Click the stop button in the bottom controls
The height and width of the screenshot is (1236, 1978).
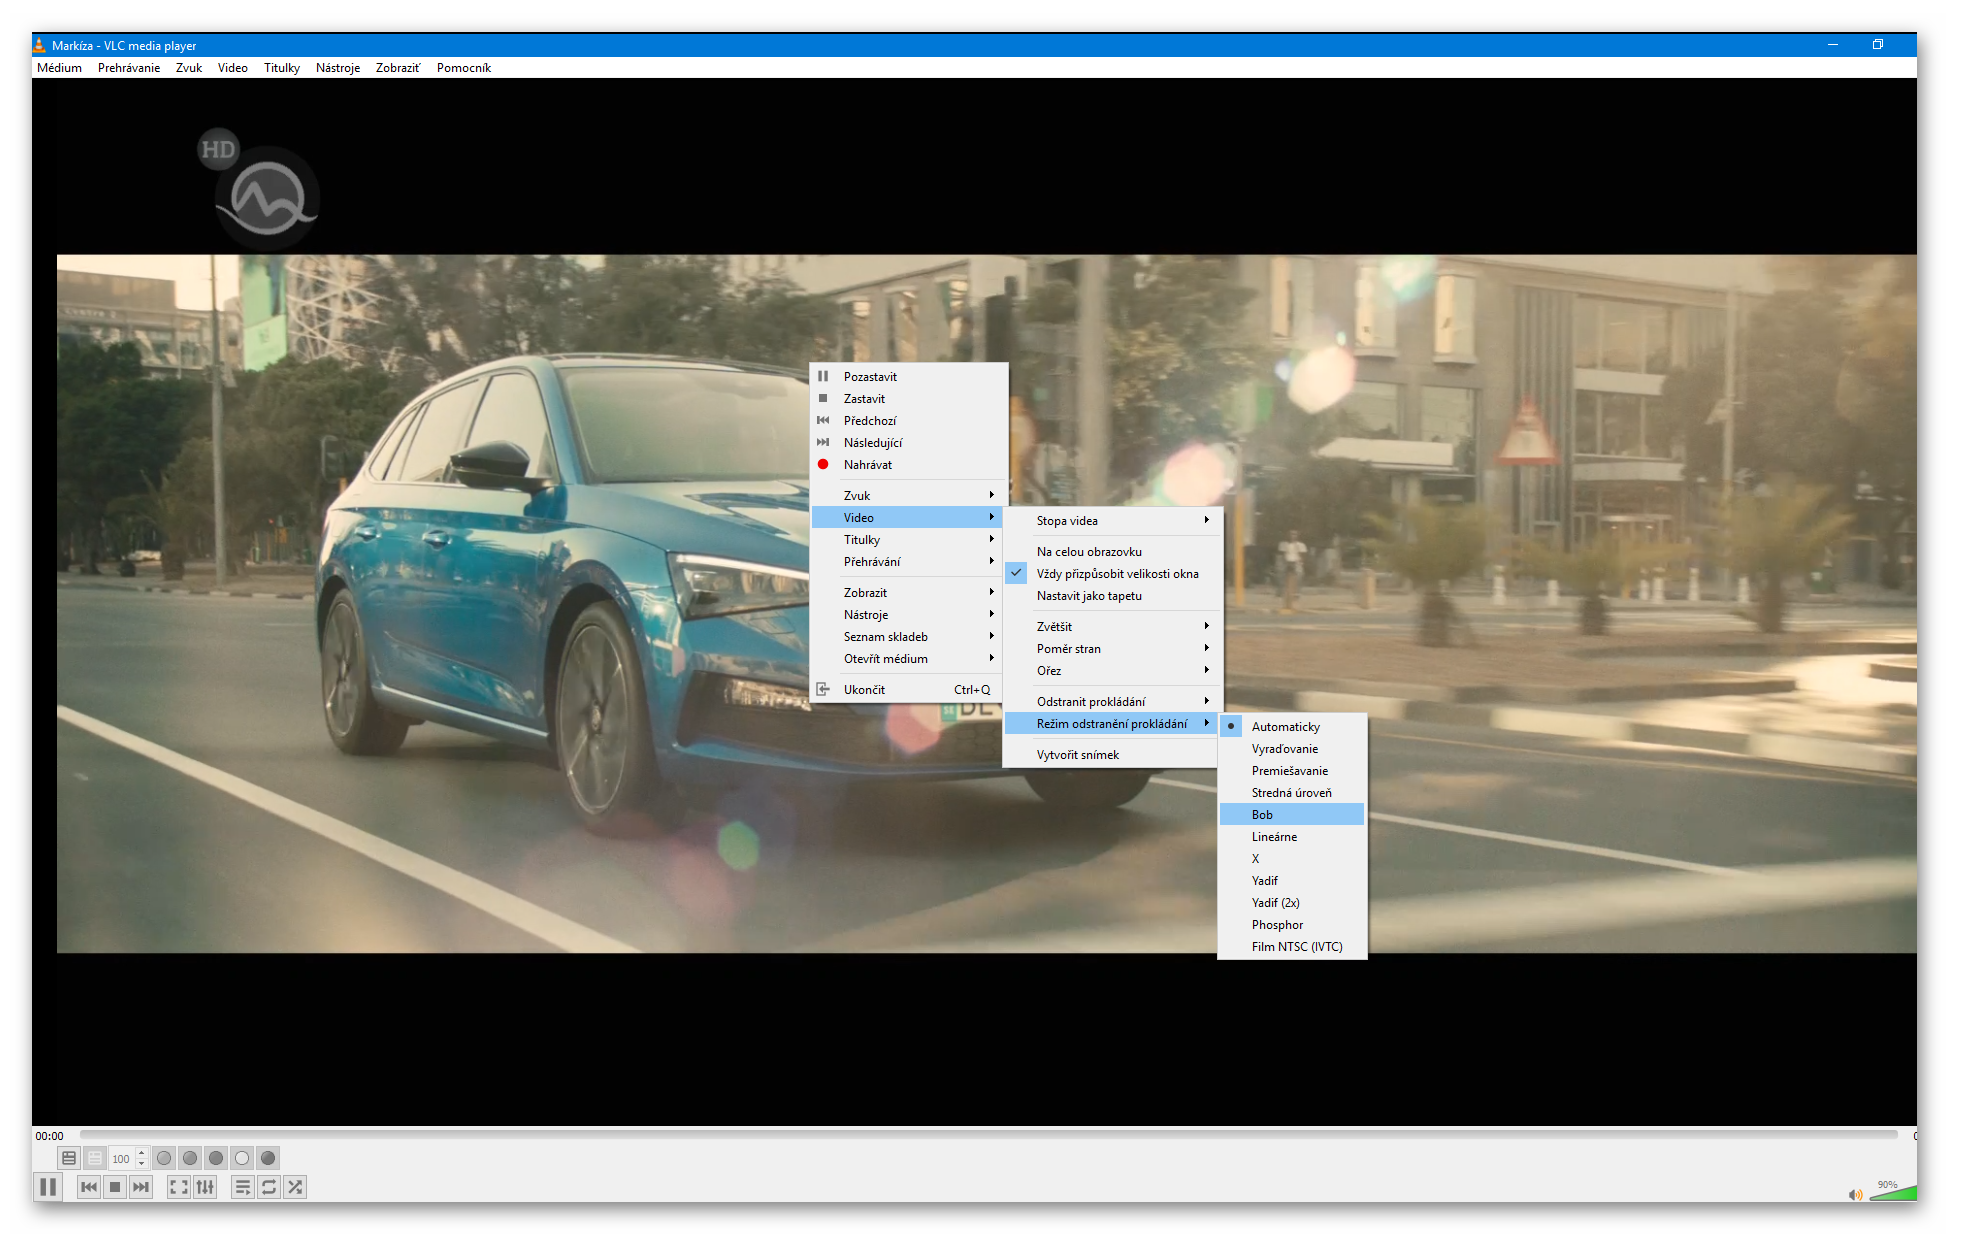coord(115,1187)
